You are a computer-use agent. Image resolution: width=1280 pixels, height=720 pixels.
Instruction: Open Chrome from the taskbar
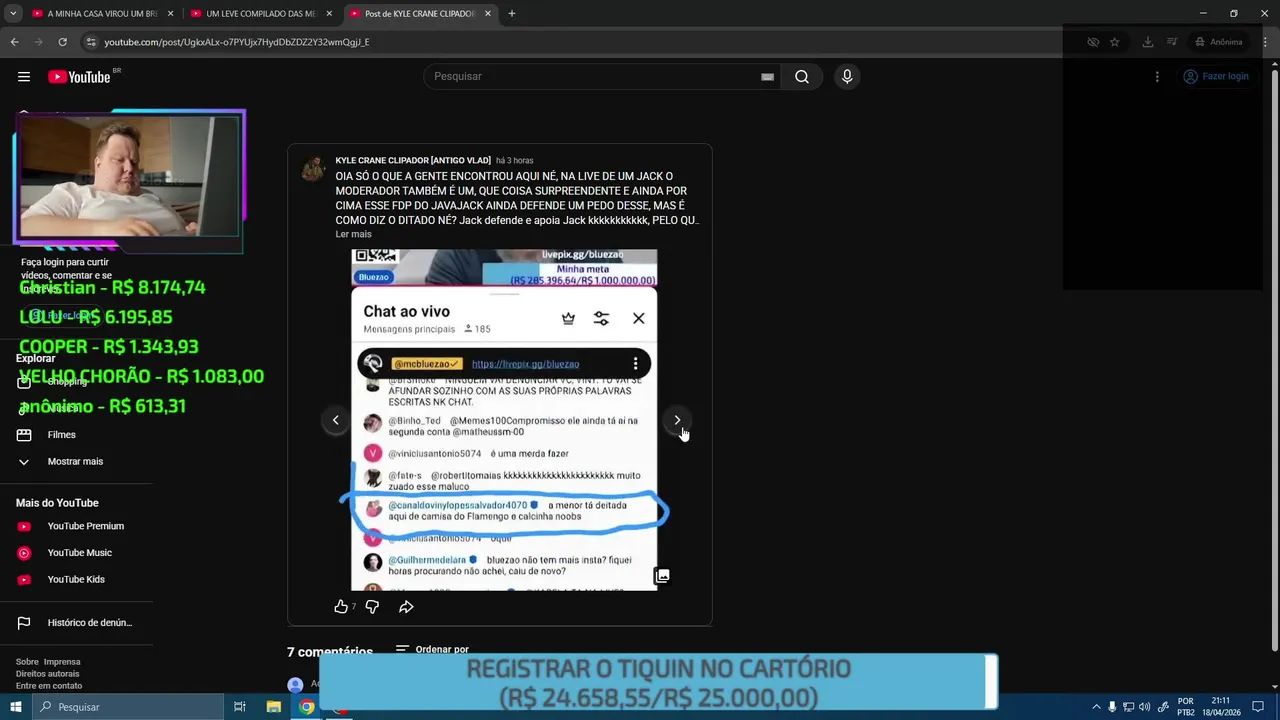(x=307, y=707)
